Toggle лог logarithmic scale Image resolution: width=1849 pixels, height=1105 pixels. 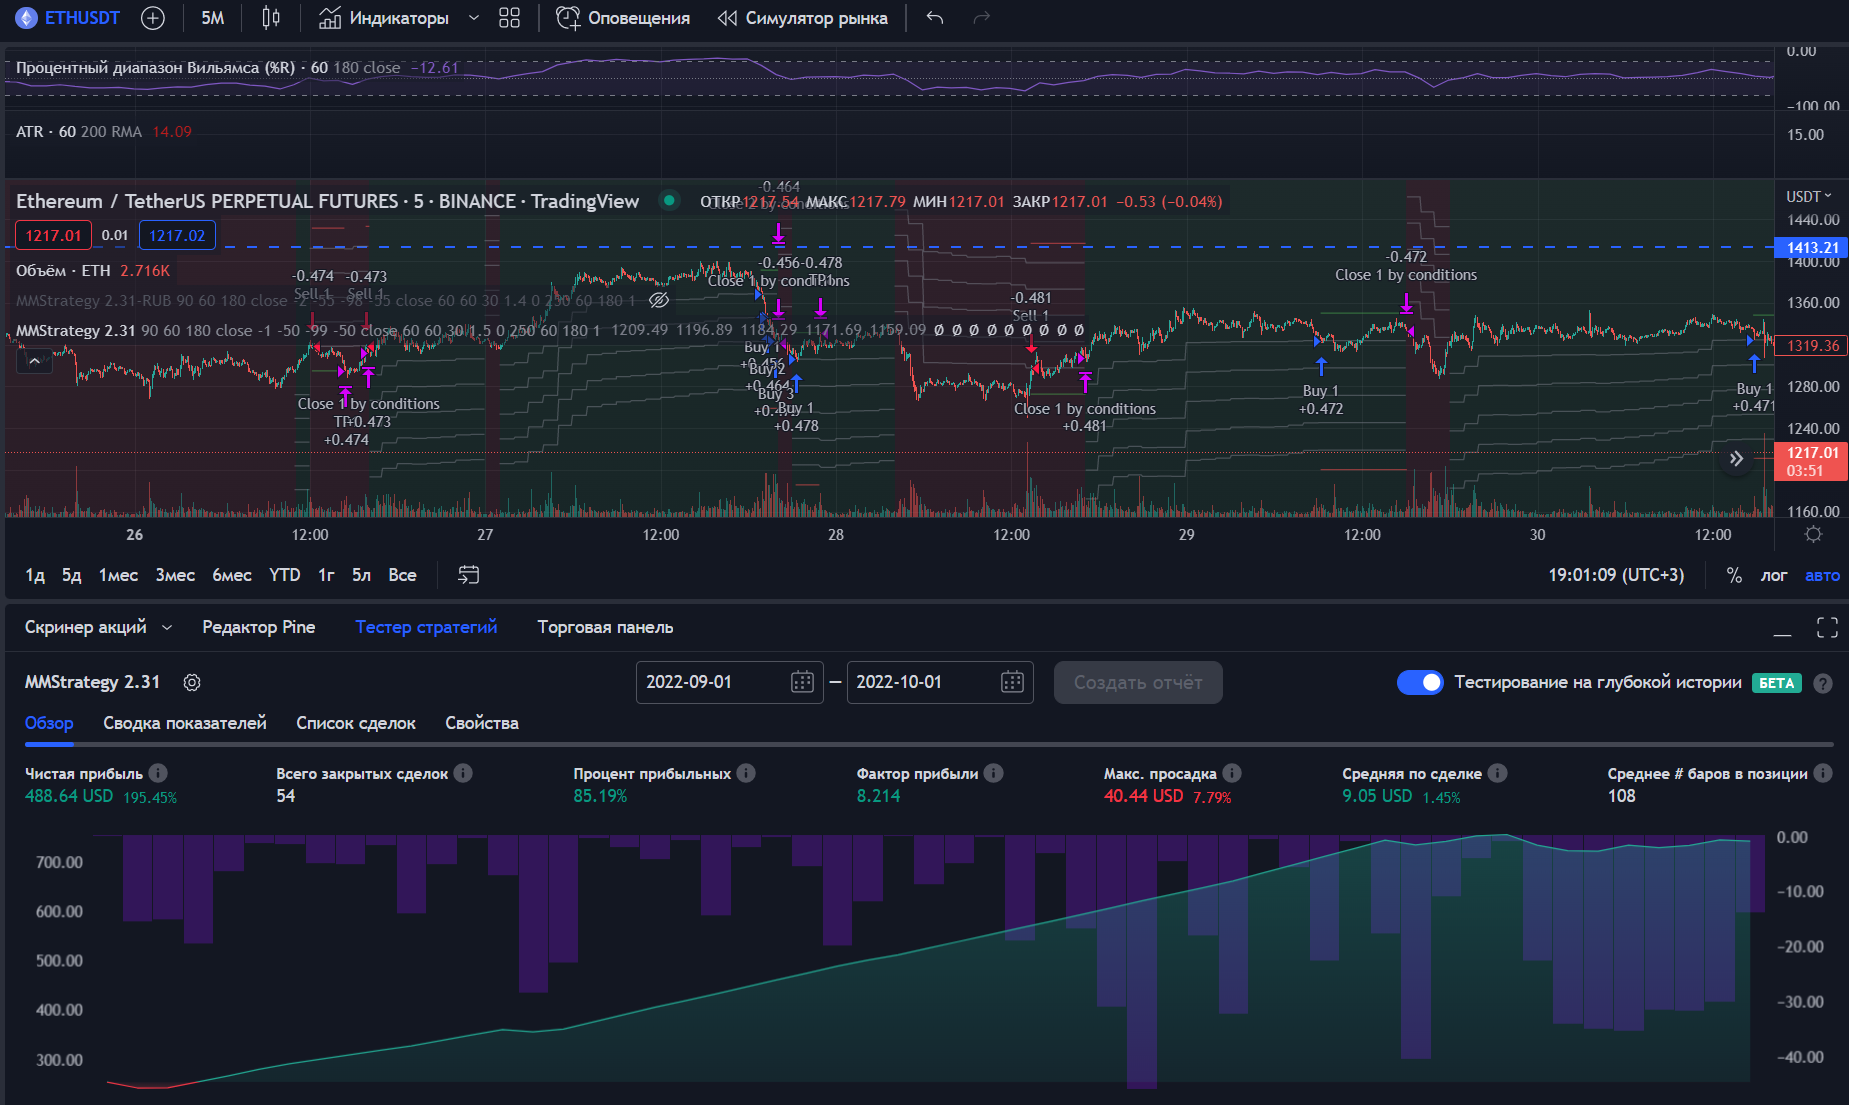click(1773, 575)
